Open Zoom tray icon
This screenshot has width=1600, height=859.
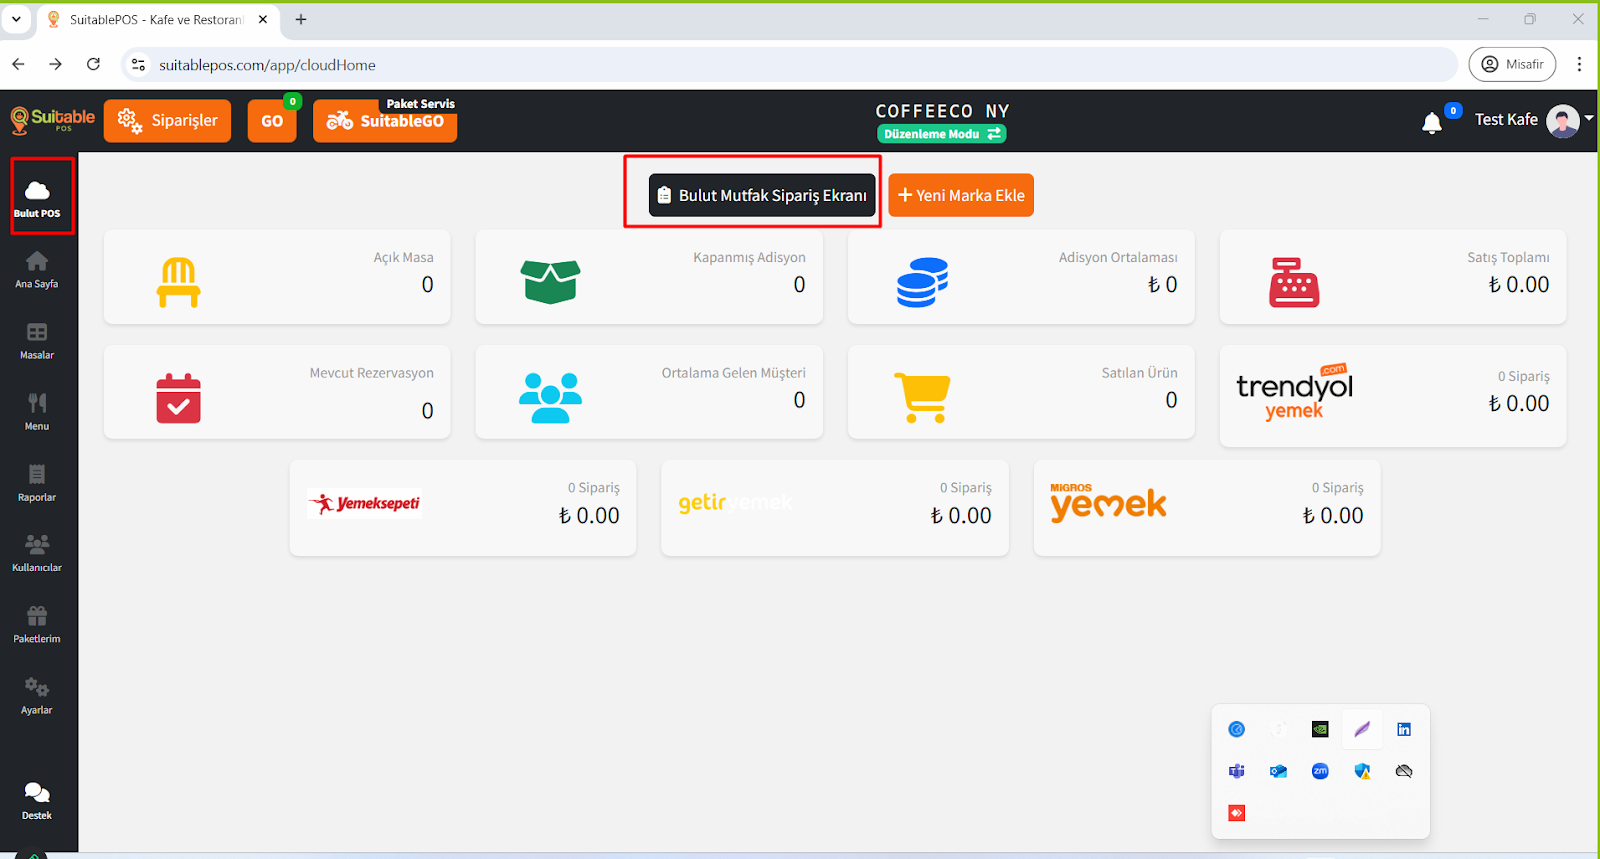pyautogui.click(x=1320, y=771)
